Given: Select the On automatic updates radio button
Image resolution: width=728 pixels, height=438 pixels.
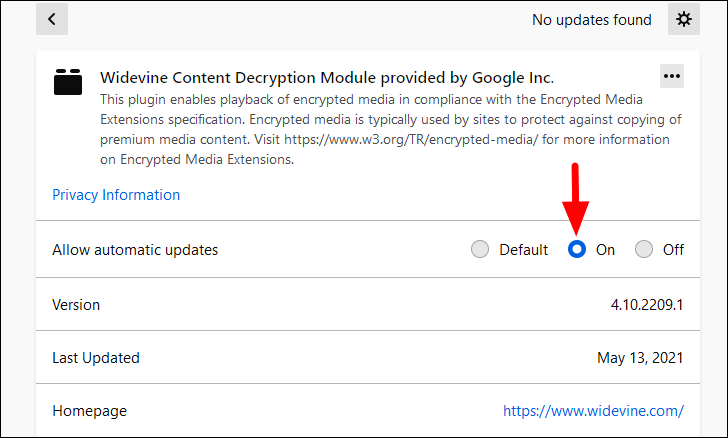Looking at the screenshot, I should (577, 249).
